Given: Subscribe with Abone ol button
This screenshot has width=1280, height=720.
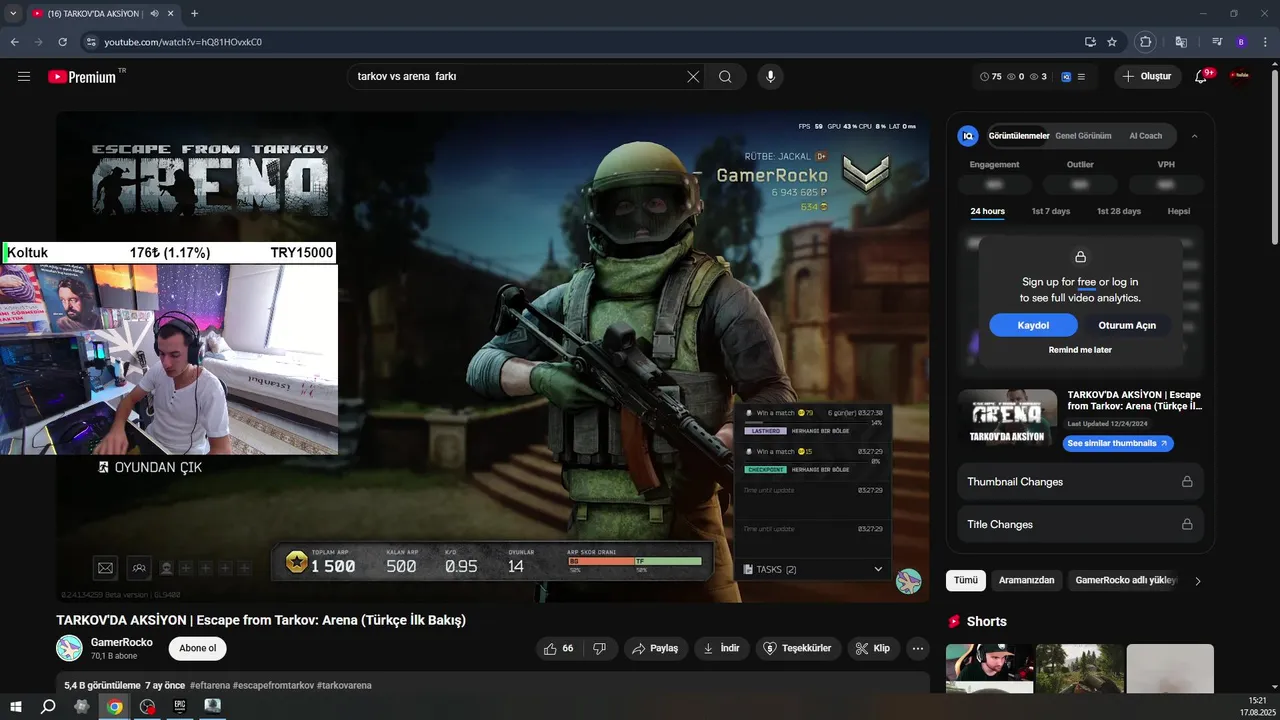Looking at the screenshot, I should [x=198, y=648].
